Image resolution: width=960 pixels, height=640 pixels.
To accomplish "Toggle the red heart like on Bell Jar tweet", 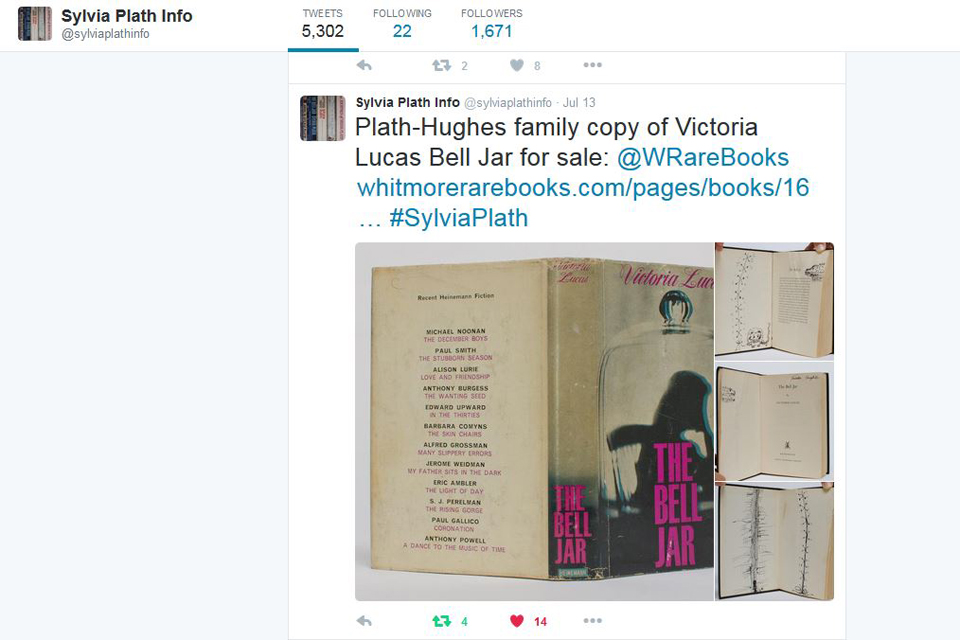I will [x=517, y=621].
